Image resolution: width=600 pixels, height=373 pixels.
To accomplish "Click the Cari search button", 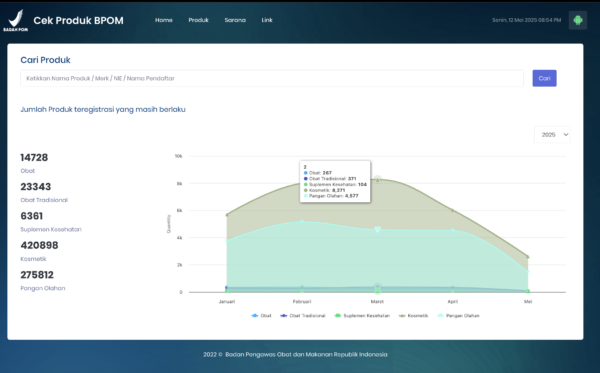I will 544,78.
